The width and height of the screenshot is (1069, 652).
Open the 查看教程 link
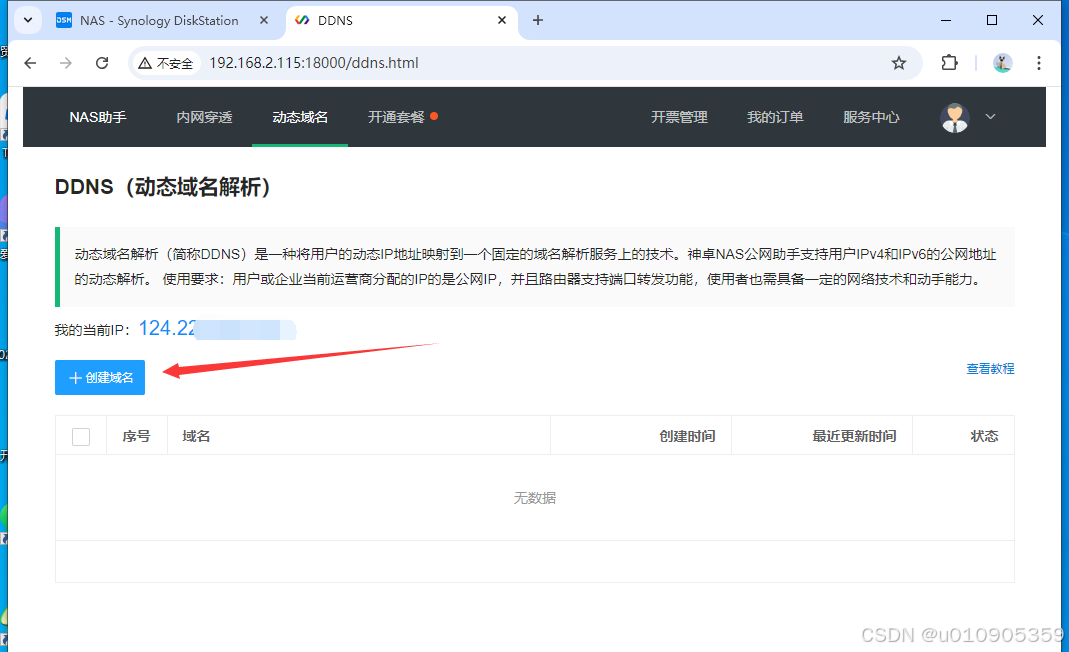[989, 369]
